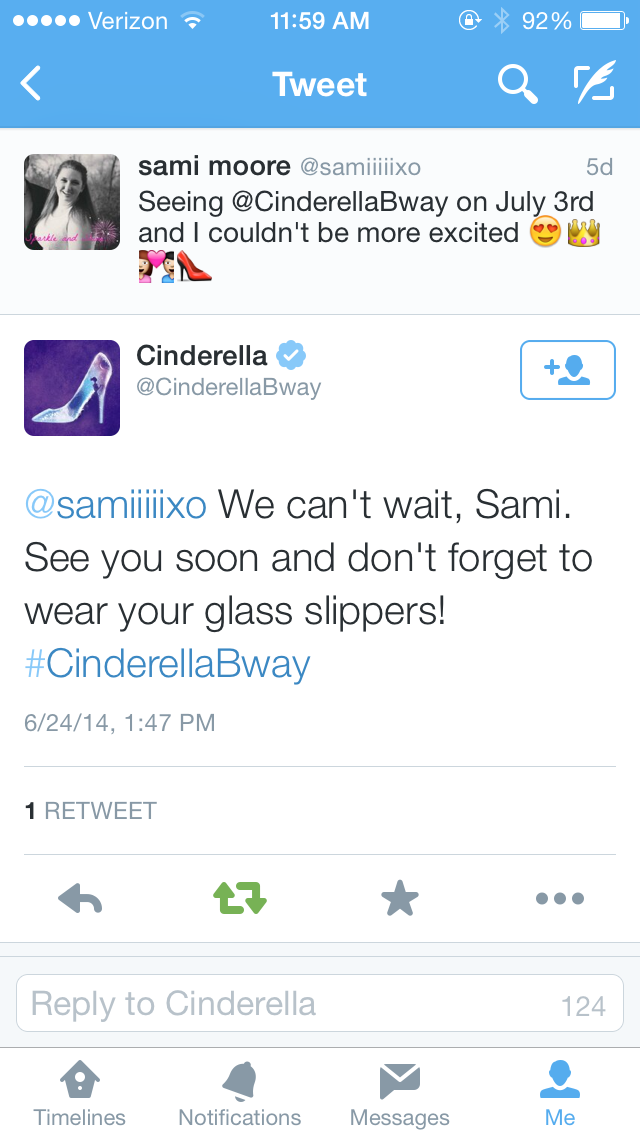Tap the @samiiiiixo mention in reply

click(x=115, y=504)
